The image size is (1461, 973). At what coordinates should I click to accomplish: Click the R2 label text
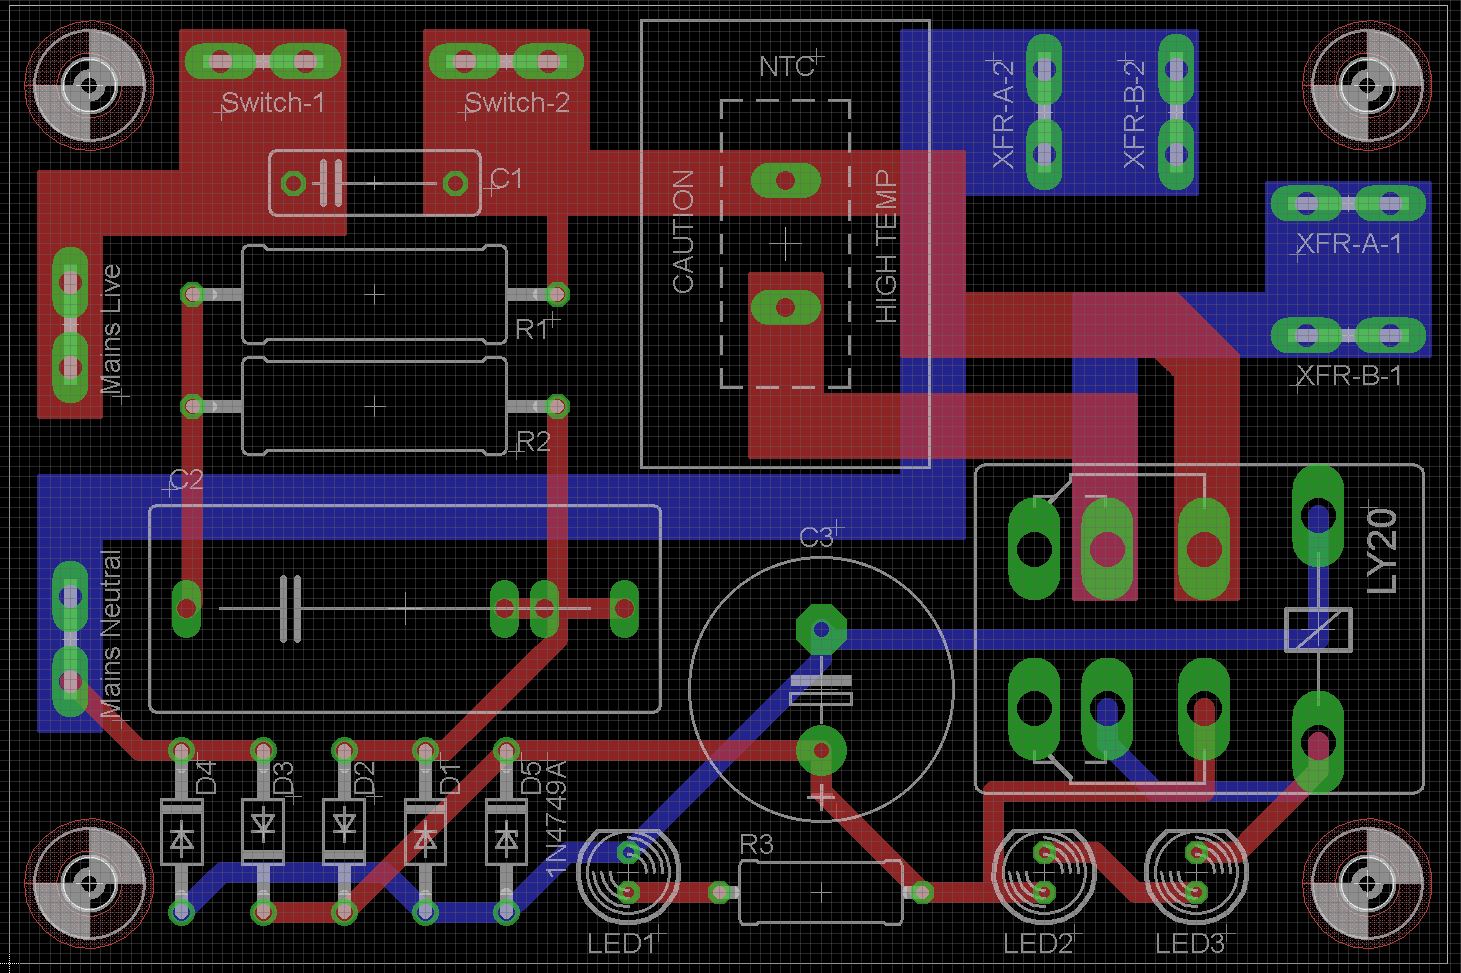[533, 441]
